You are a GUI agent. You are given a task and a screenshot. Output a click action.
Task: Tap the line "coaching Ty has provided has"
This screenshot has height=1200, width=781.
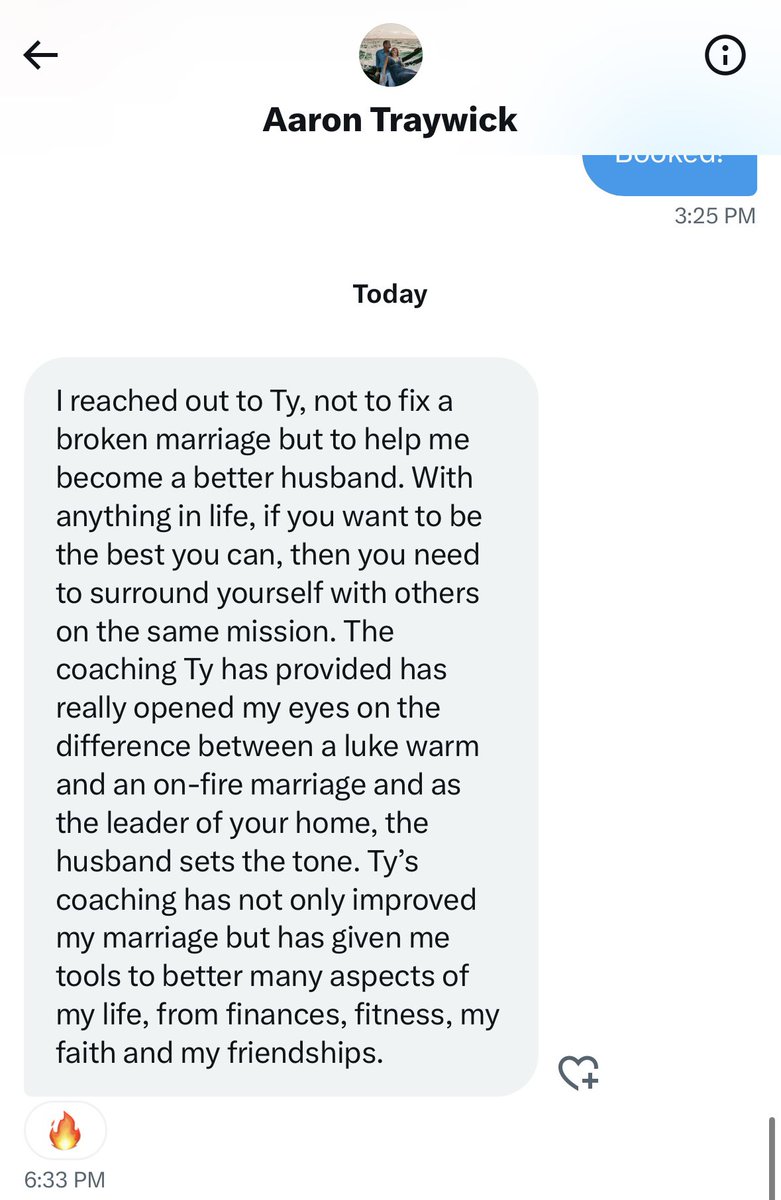pyautogui.click(x=250, y=670)
